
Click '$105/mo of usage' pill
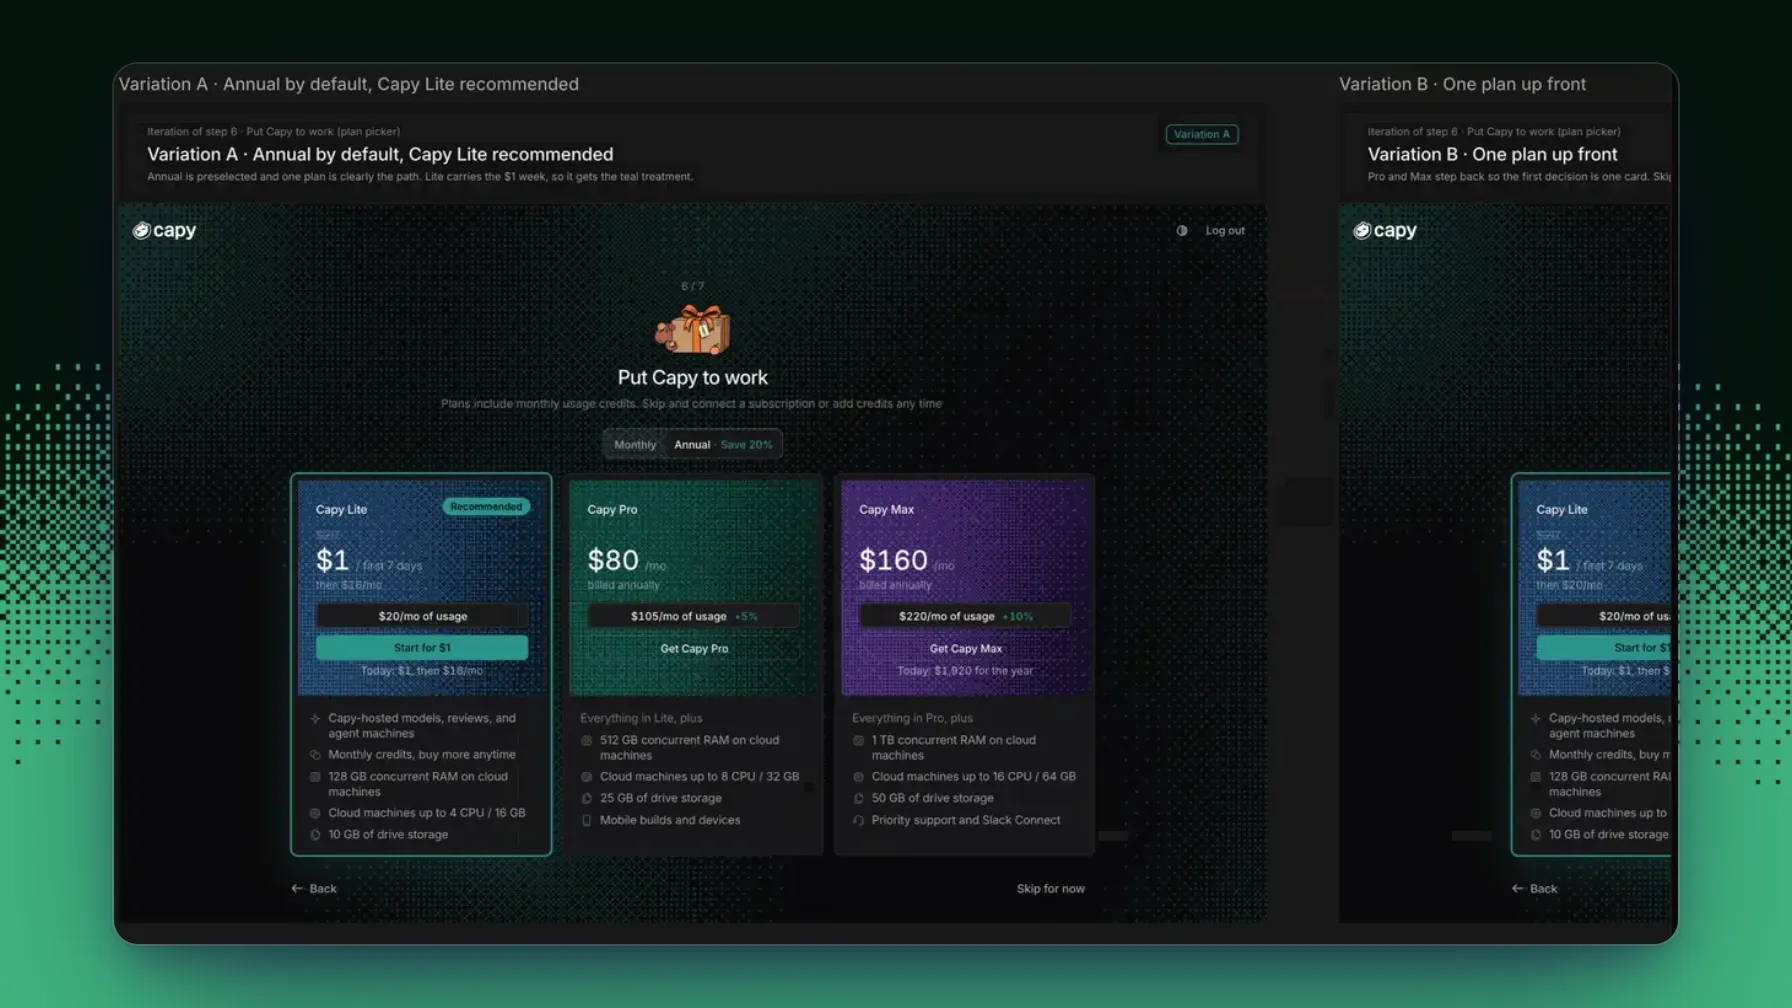pyautogui.click(x=694, y=616)
